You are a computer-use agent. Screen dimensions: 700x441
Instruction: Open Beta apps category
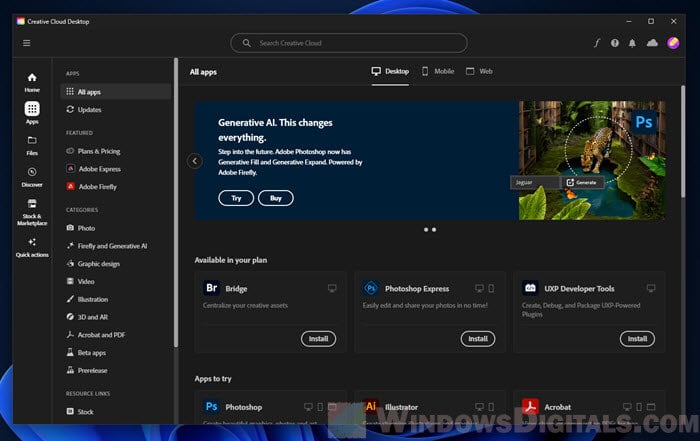[86, 353]
